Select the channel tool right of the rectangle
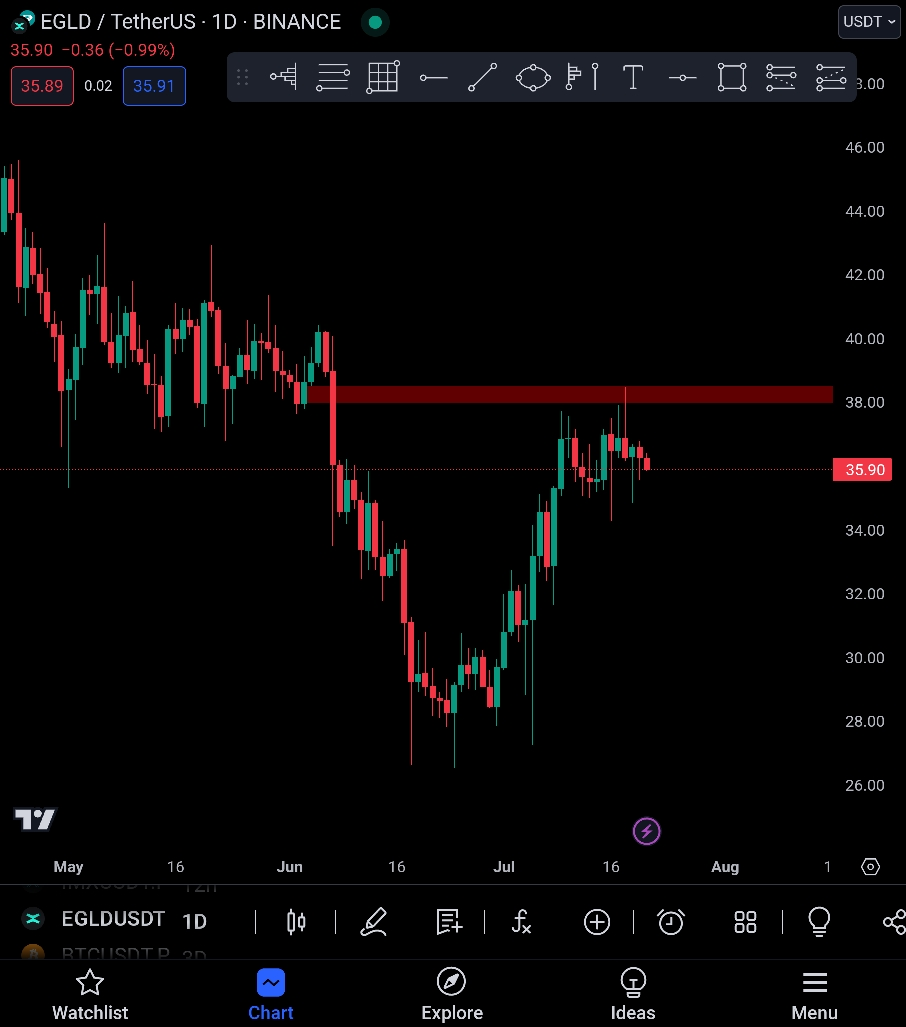 coord(781,77)
